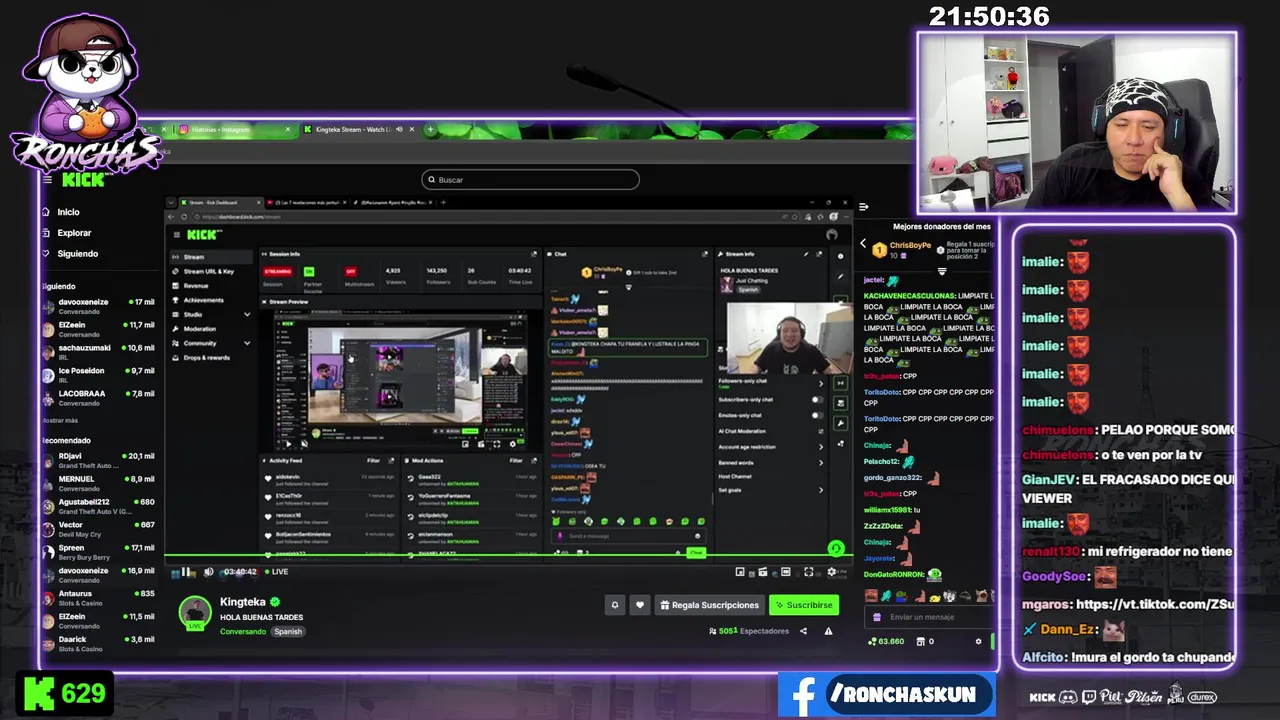The width and height of the screenshot is (1280, 720).
Task: Open Vector channel playing Devil May Cry
Action: [x=98, y=529]
